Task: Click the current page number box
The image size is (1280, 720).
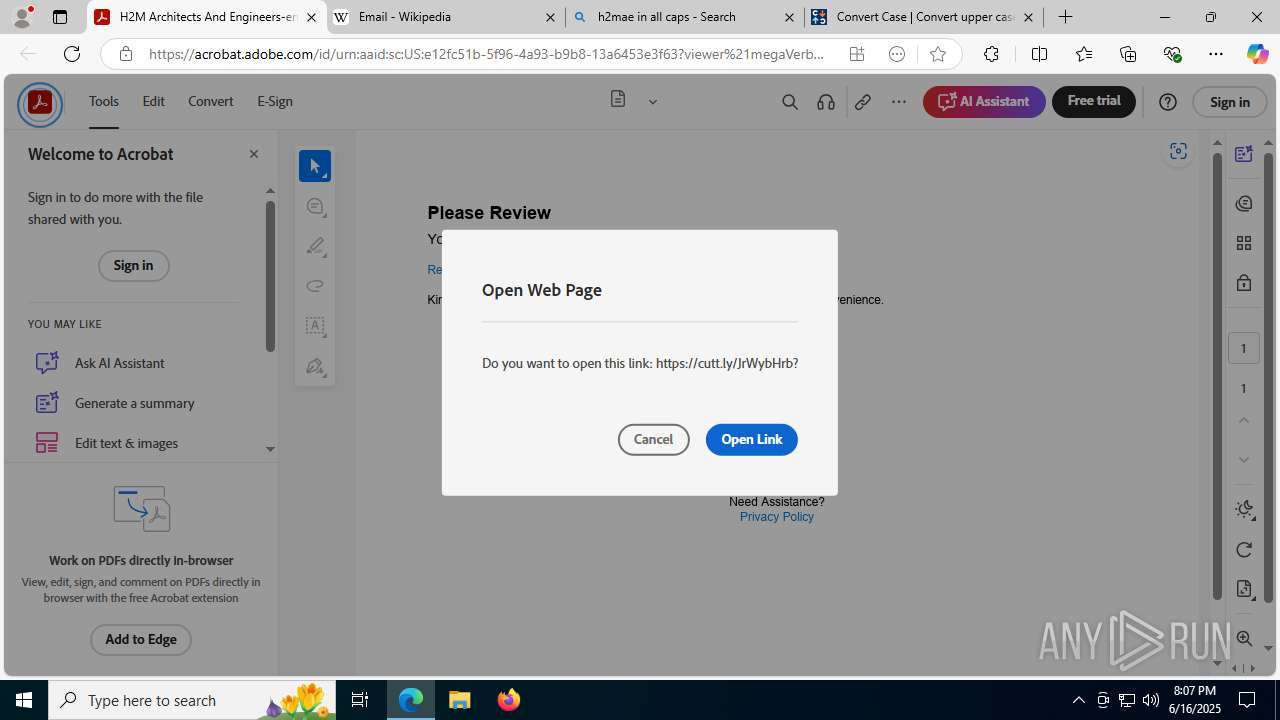Action: point(1244,348)
